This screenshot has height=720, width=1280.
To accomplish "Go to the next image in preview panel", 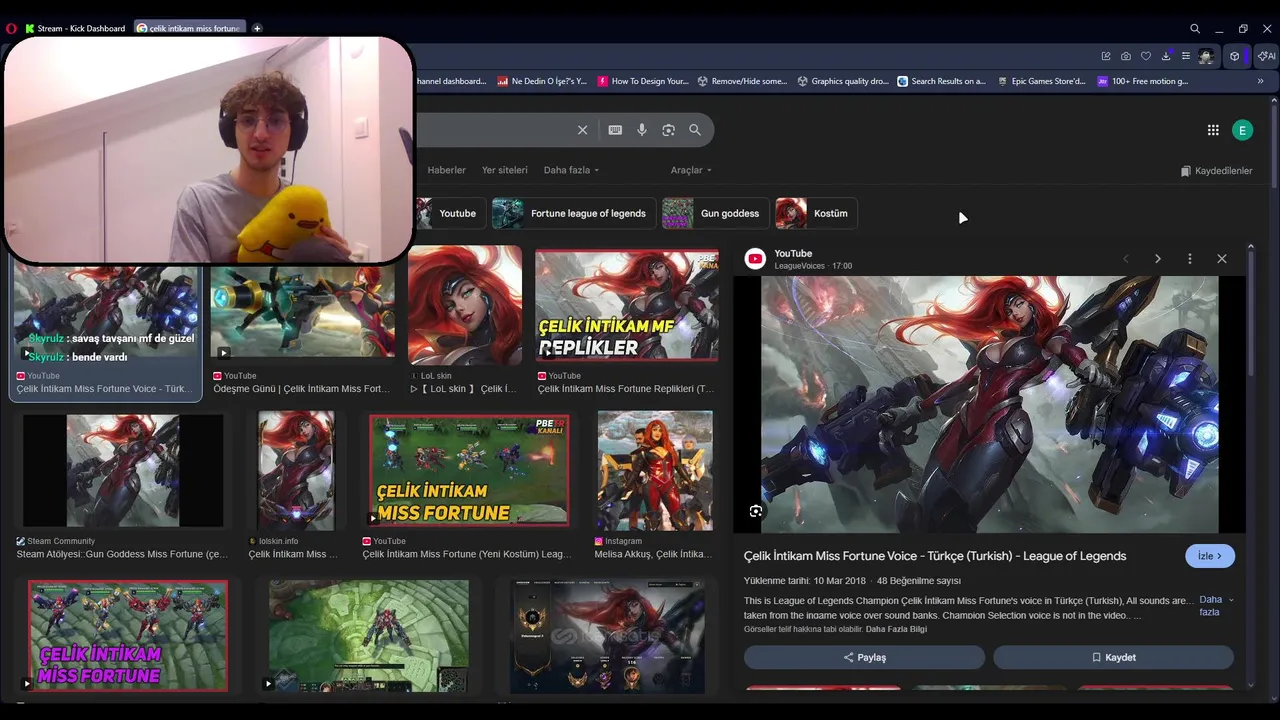I will click(x=1158, y=258).
